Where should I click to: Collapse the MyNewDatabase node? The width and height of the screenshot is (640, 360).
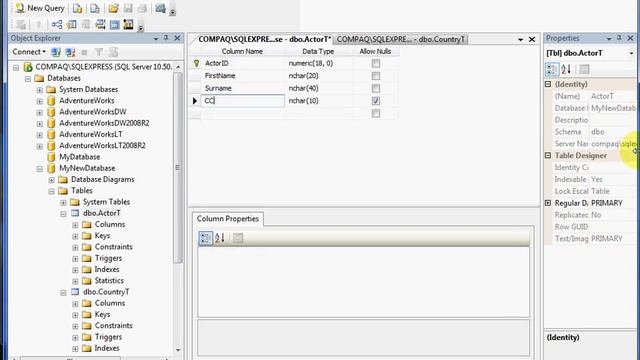click(40, 168)
